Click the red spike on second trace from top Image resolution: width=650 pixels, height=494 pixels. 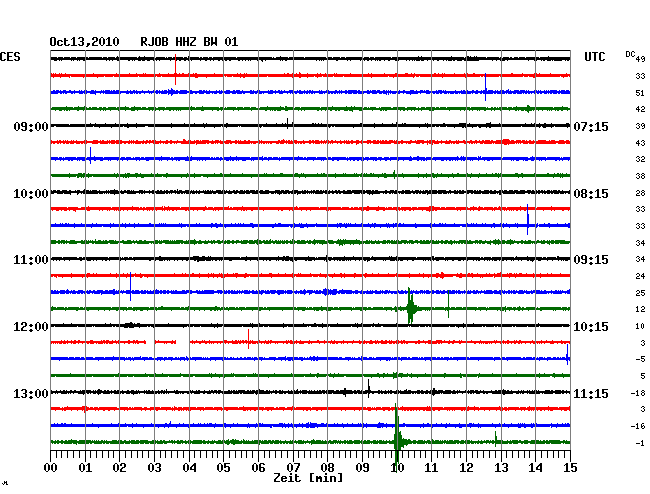175,70
